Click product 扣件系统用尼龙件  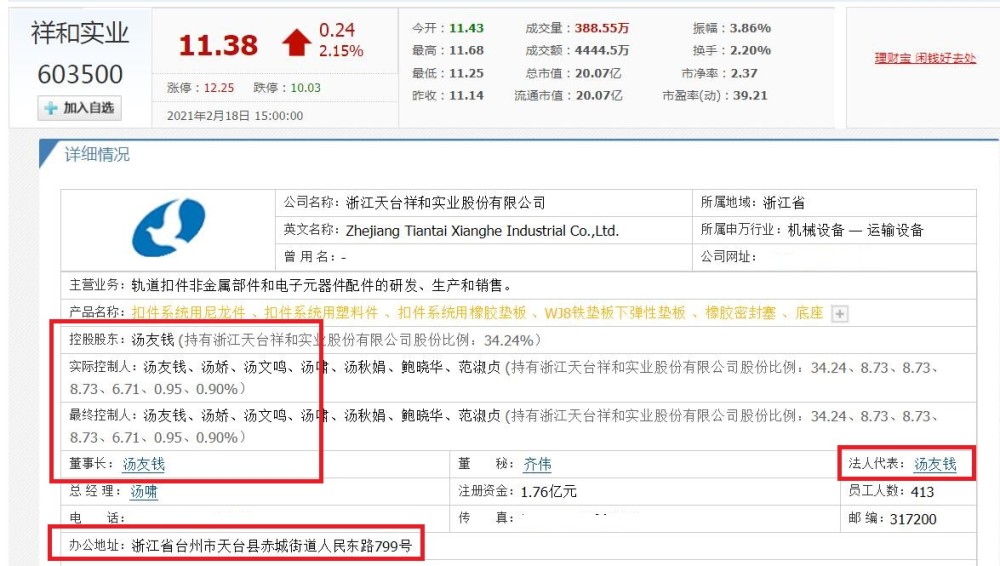(189, 313)
